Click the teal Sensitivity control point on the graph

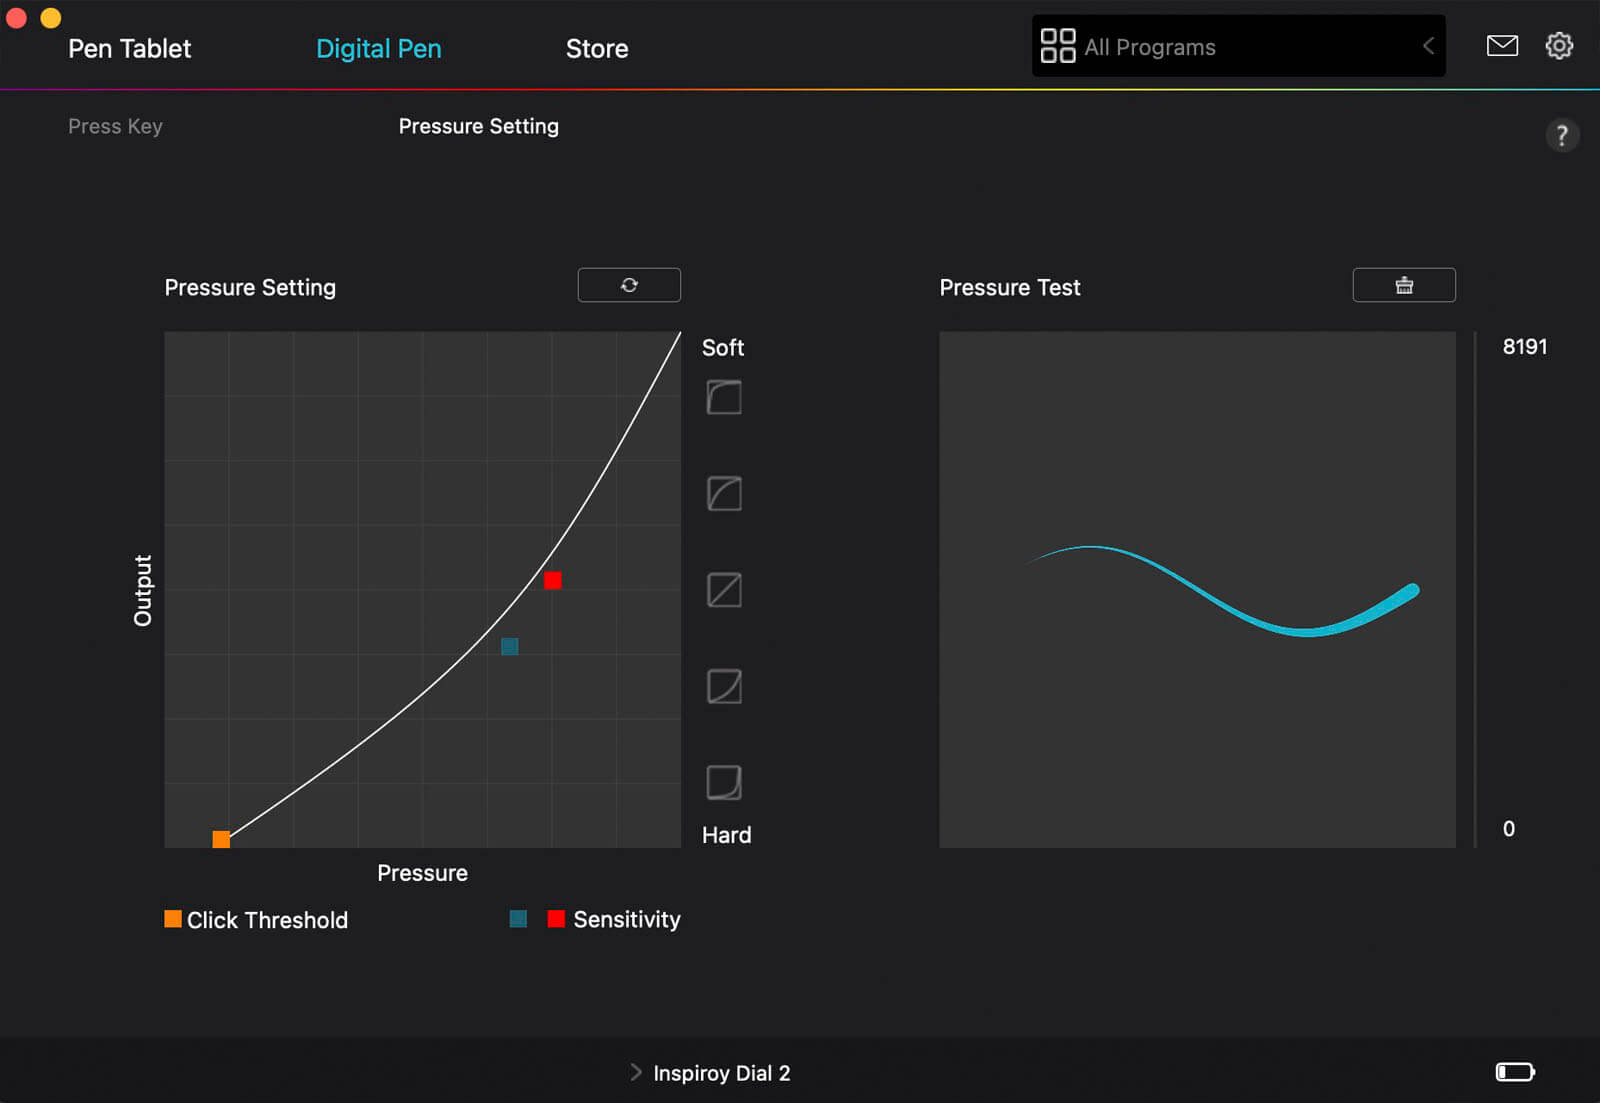(510, 647)
